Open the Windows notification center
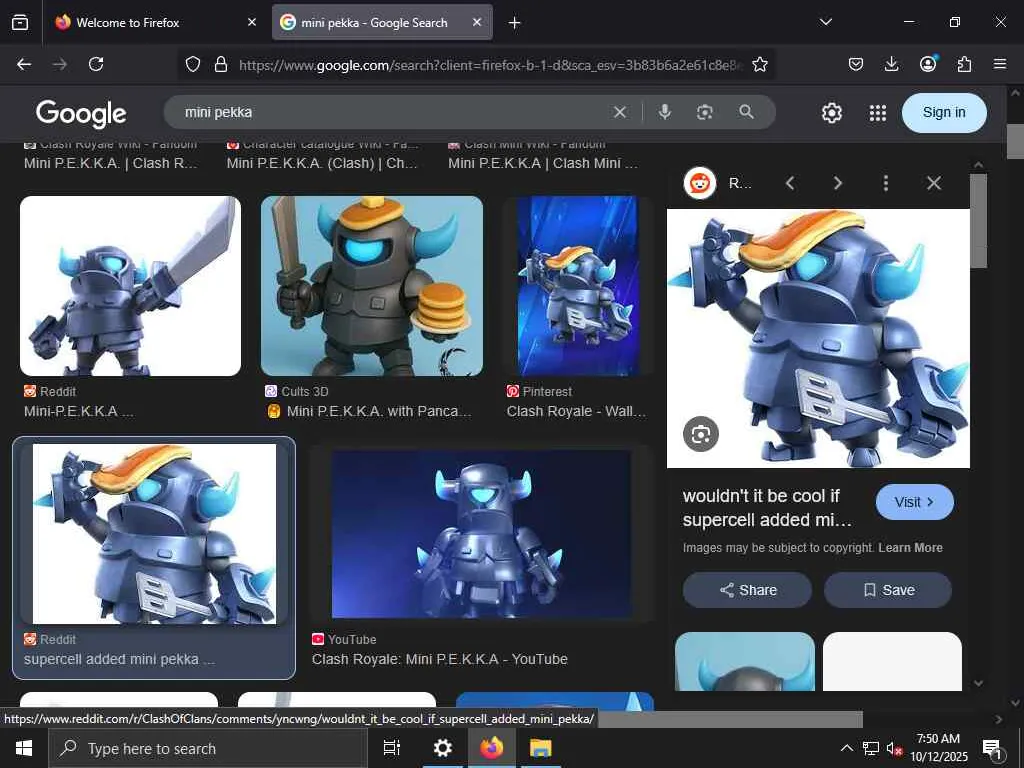 click(x=992, y=749)
